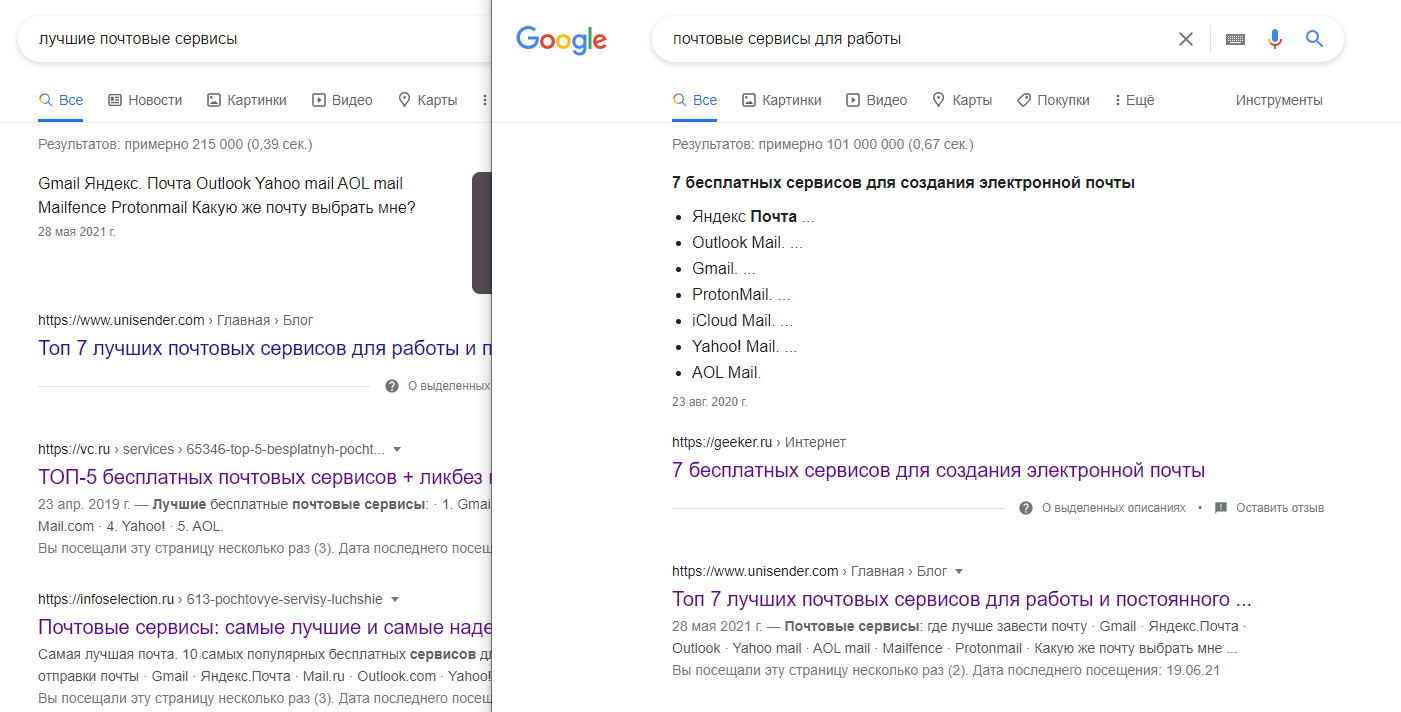Click the Оставить отзыв feedback link
This screenshot has height=712, width=1401.
pyautogui.click(x=1269, y=508)
